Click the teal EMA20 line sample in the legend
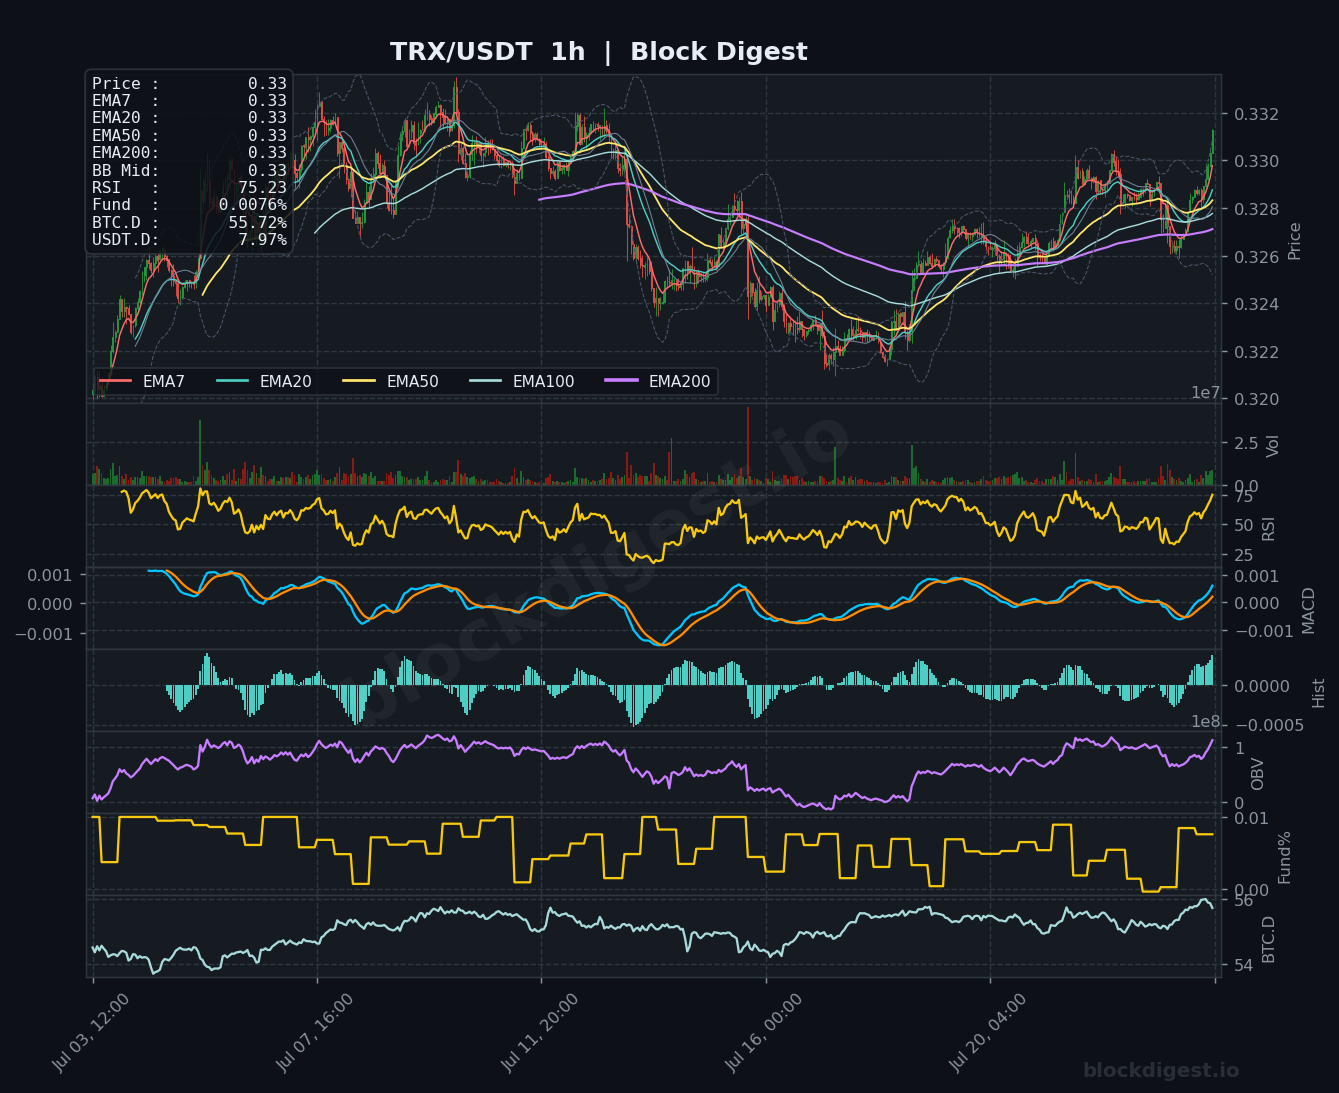 click(x=232, y=382)
